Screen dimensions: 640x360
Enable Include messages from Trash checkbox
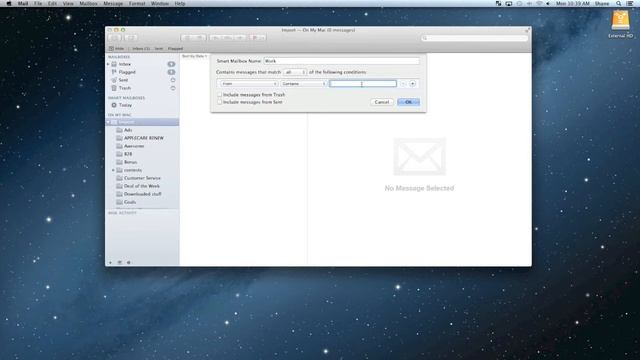(220, 95)
